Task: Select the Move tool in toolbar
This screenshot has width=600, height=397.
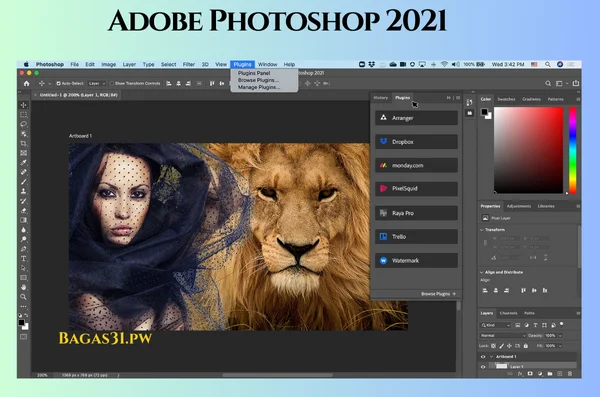Action: pos(24,105)
